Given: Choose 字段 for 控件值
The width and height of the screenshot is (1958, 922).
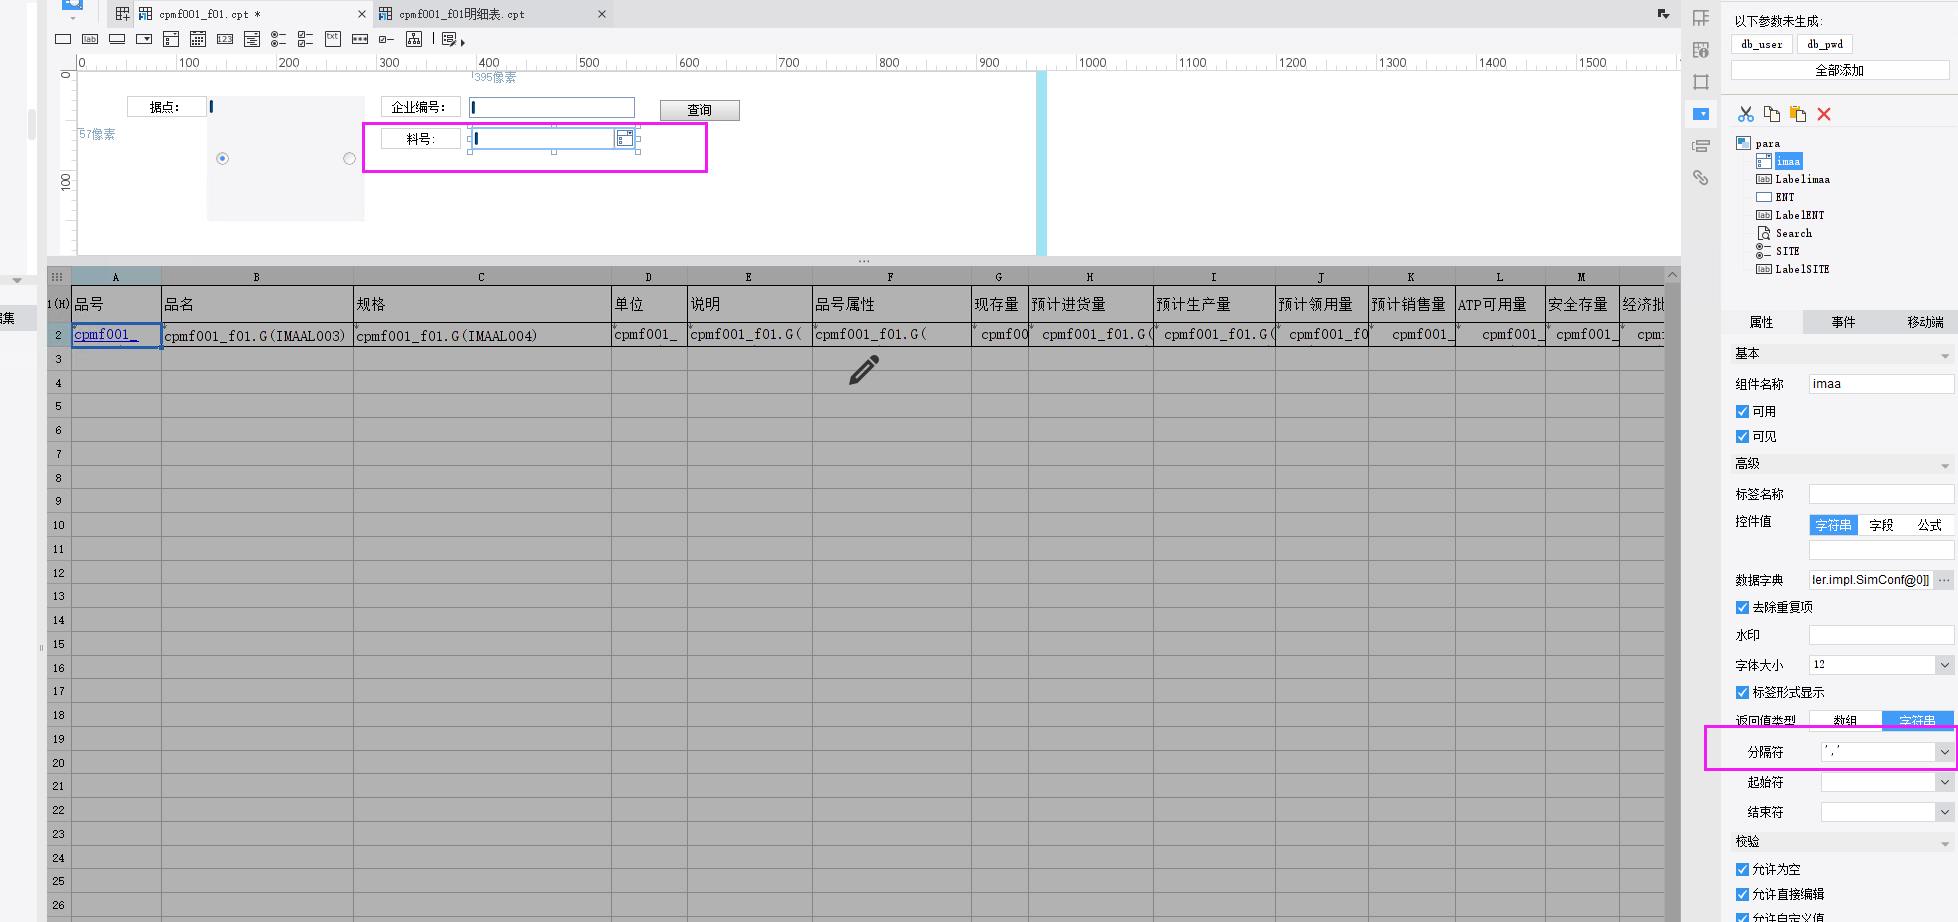Looking at the screenshot, I should pyautogui.click(x=1881, y=525).
